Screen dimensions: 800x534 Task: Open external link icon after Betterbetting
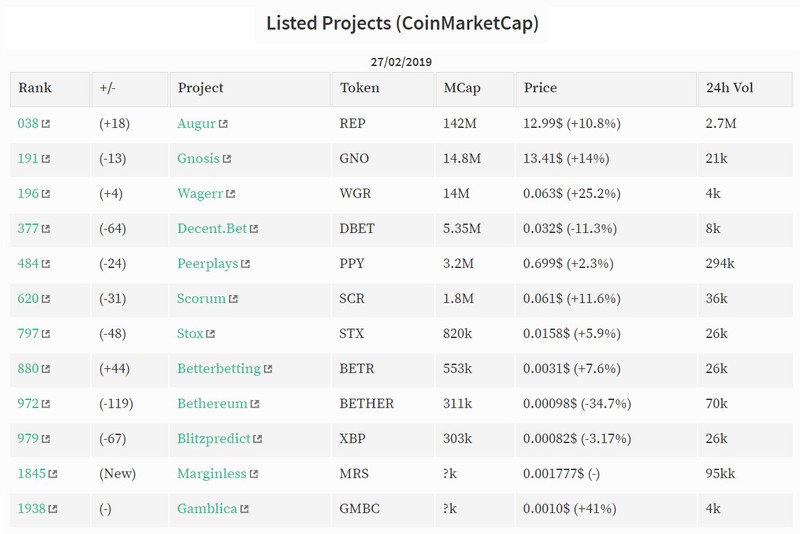click(x=268, y=369)
